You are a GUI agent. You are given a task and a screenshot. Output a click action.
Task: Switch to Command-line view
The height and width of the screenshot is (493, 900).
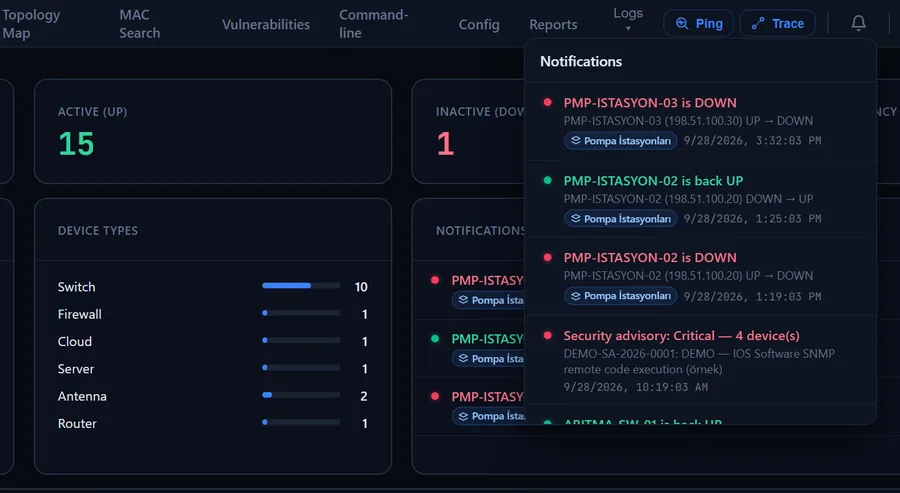[x=374, y=24]
